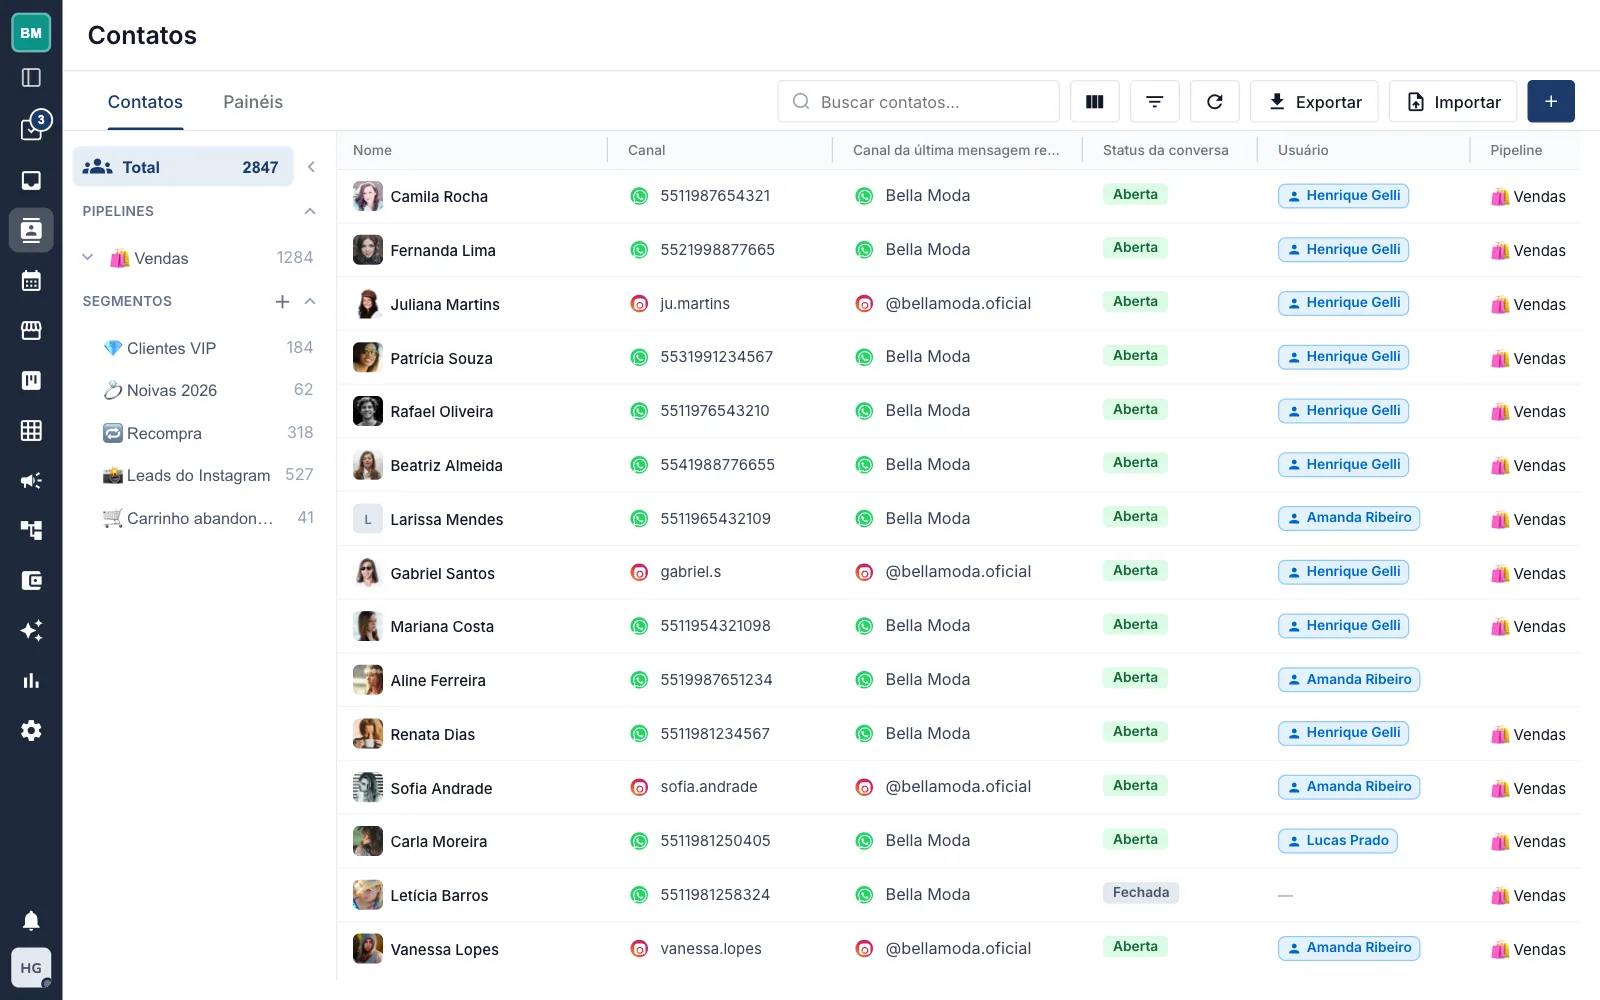1600x1000 pixels.
Task: Open the campaigns megaphone icon
Action: (31, 480)
